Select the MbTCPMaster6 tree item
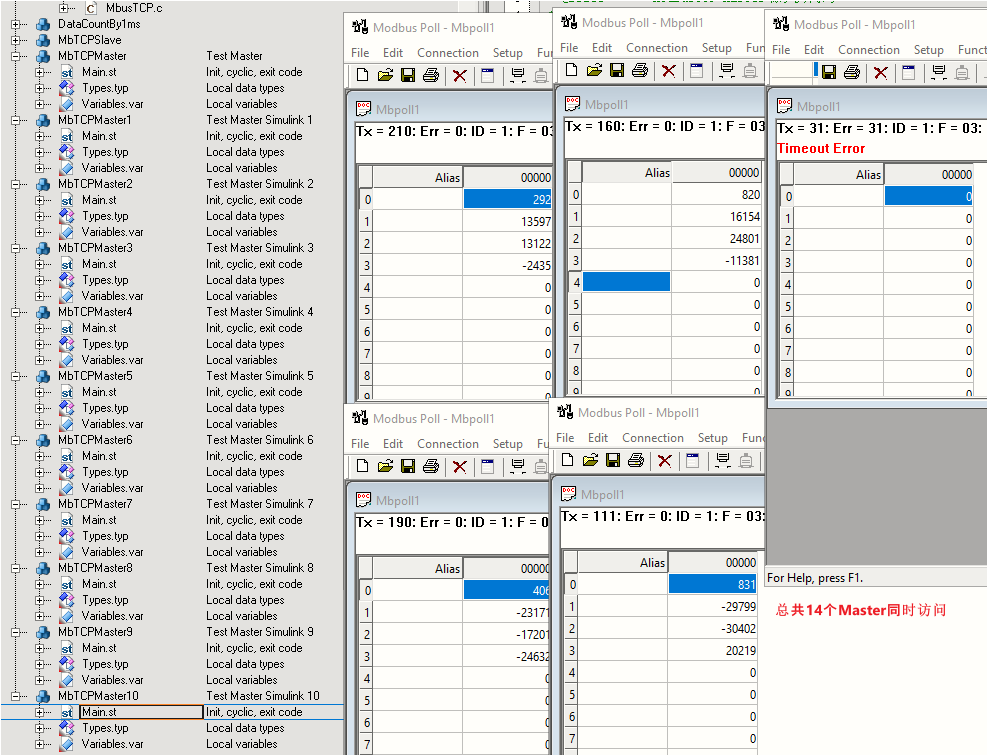The height and width of the screenshot is (755, 987). [95, 440]
